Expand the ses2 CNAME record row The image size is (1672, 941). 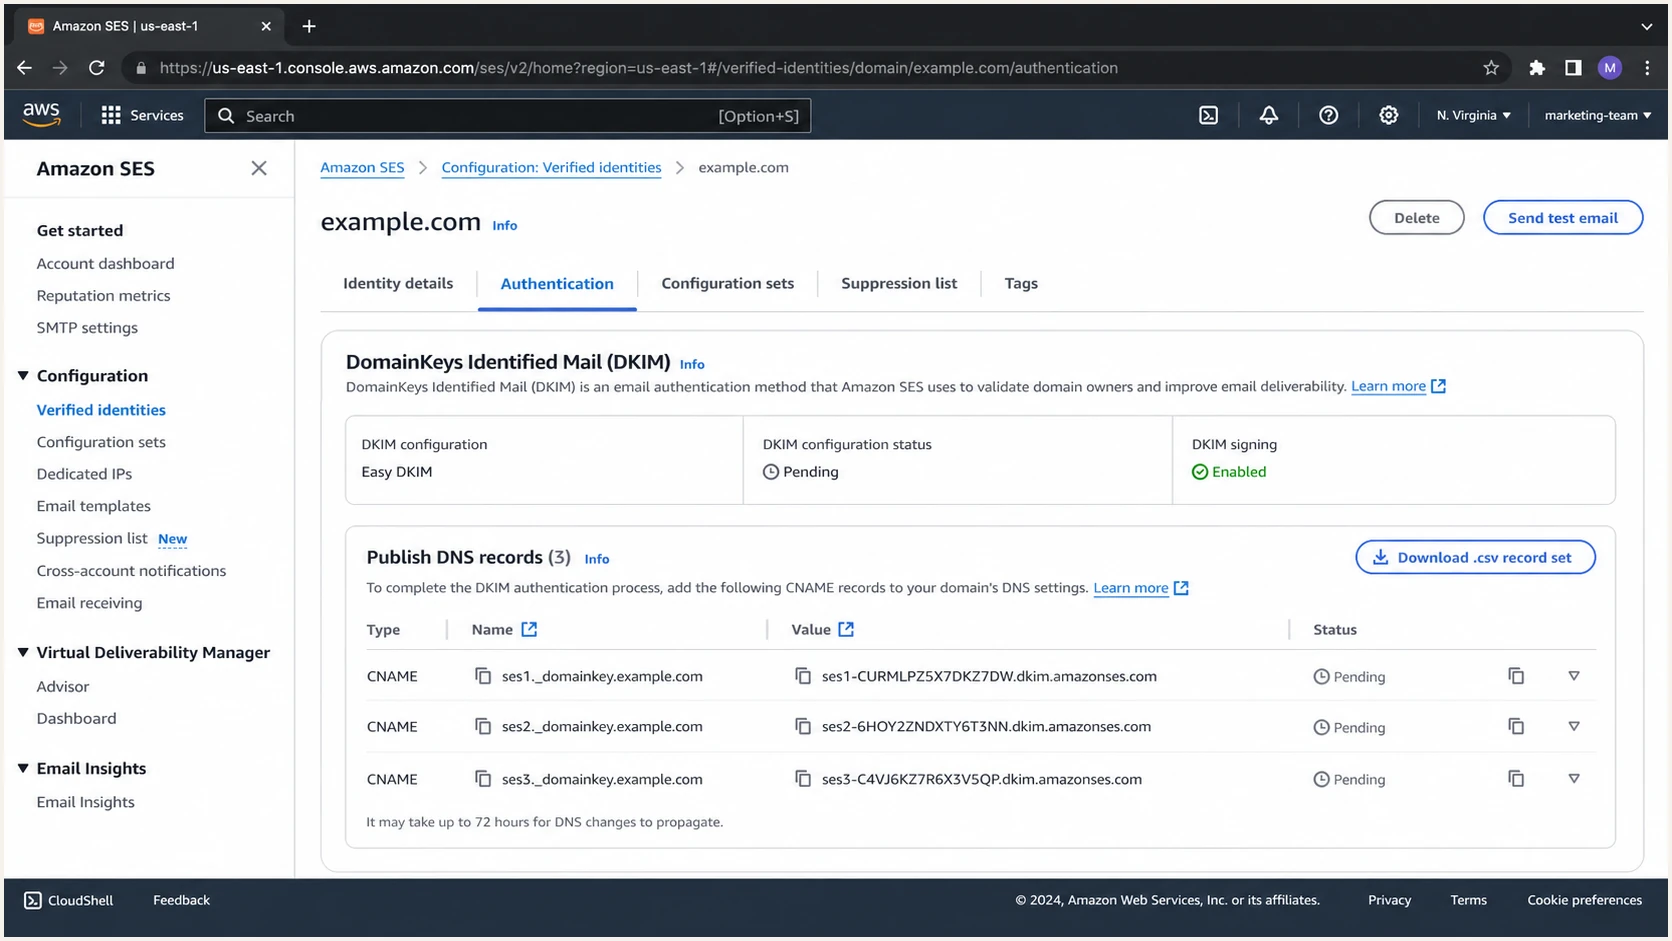pyautogui.click(x=1574, y=726)
